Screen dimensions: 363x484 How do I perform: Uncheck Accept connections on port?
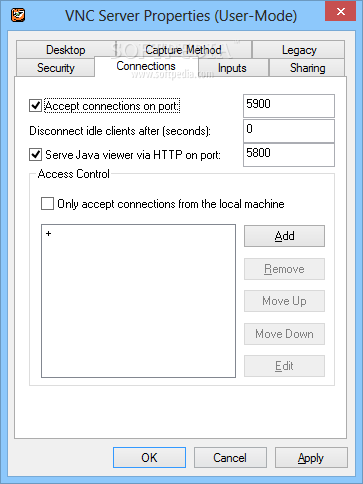[35, 106]
